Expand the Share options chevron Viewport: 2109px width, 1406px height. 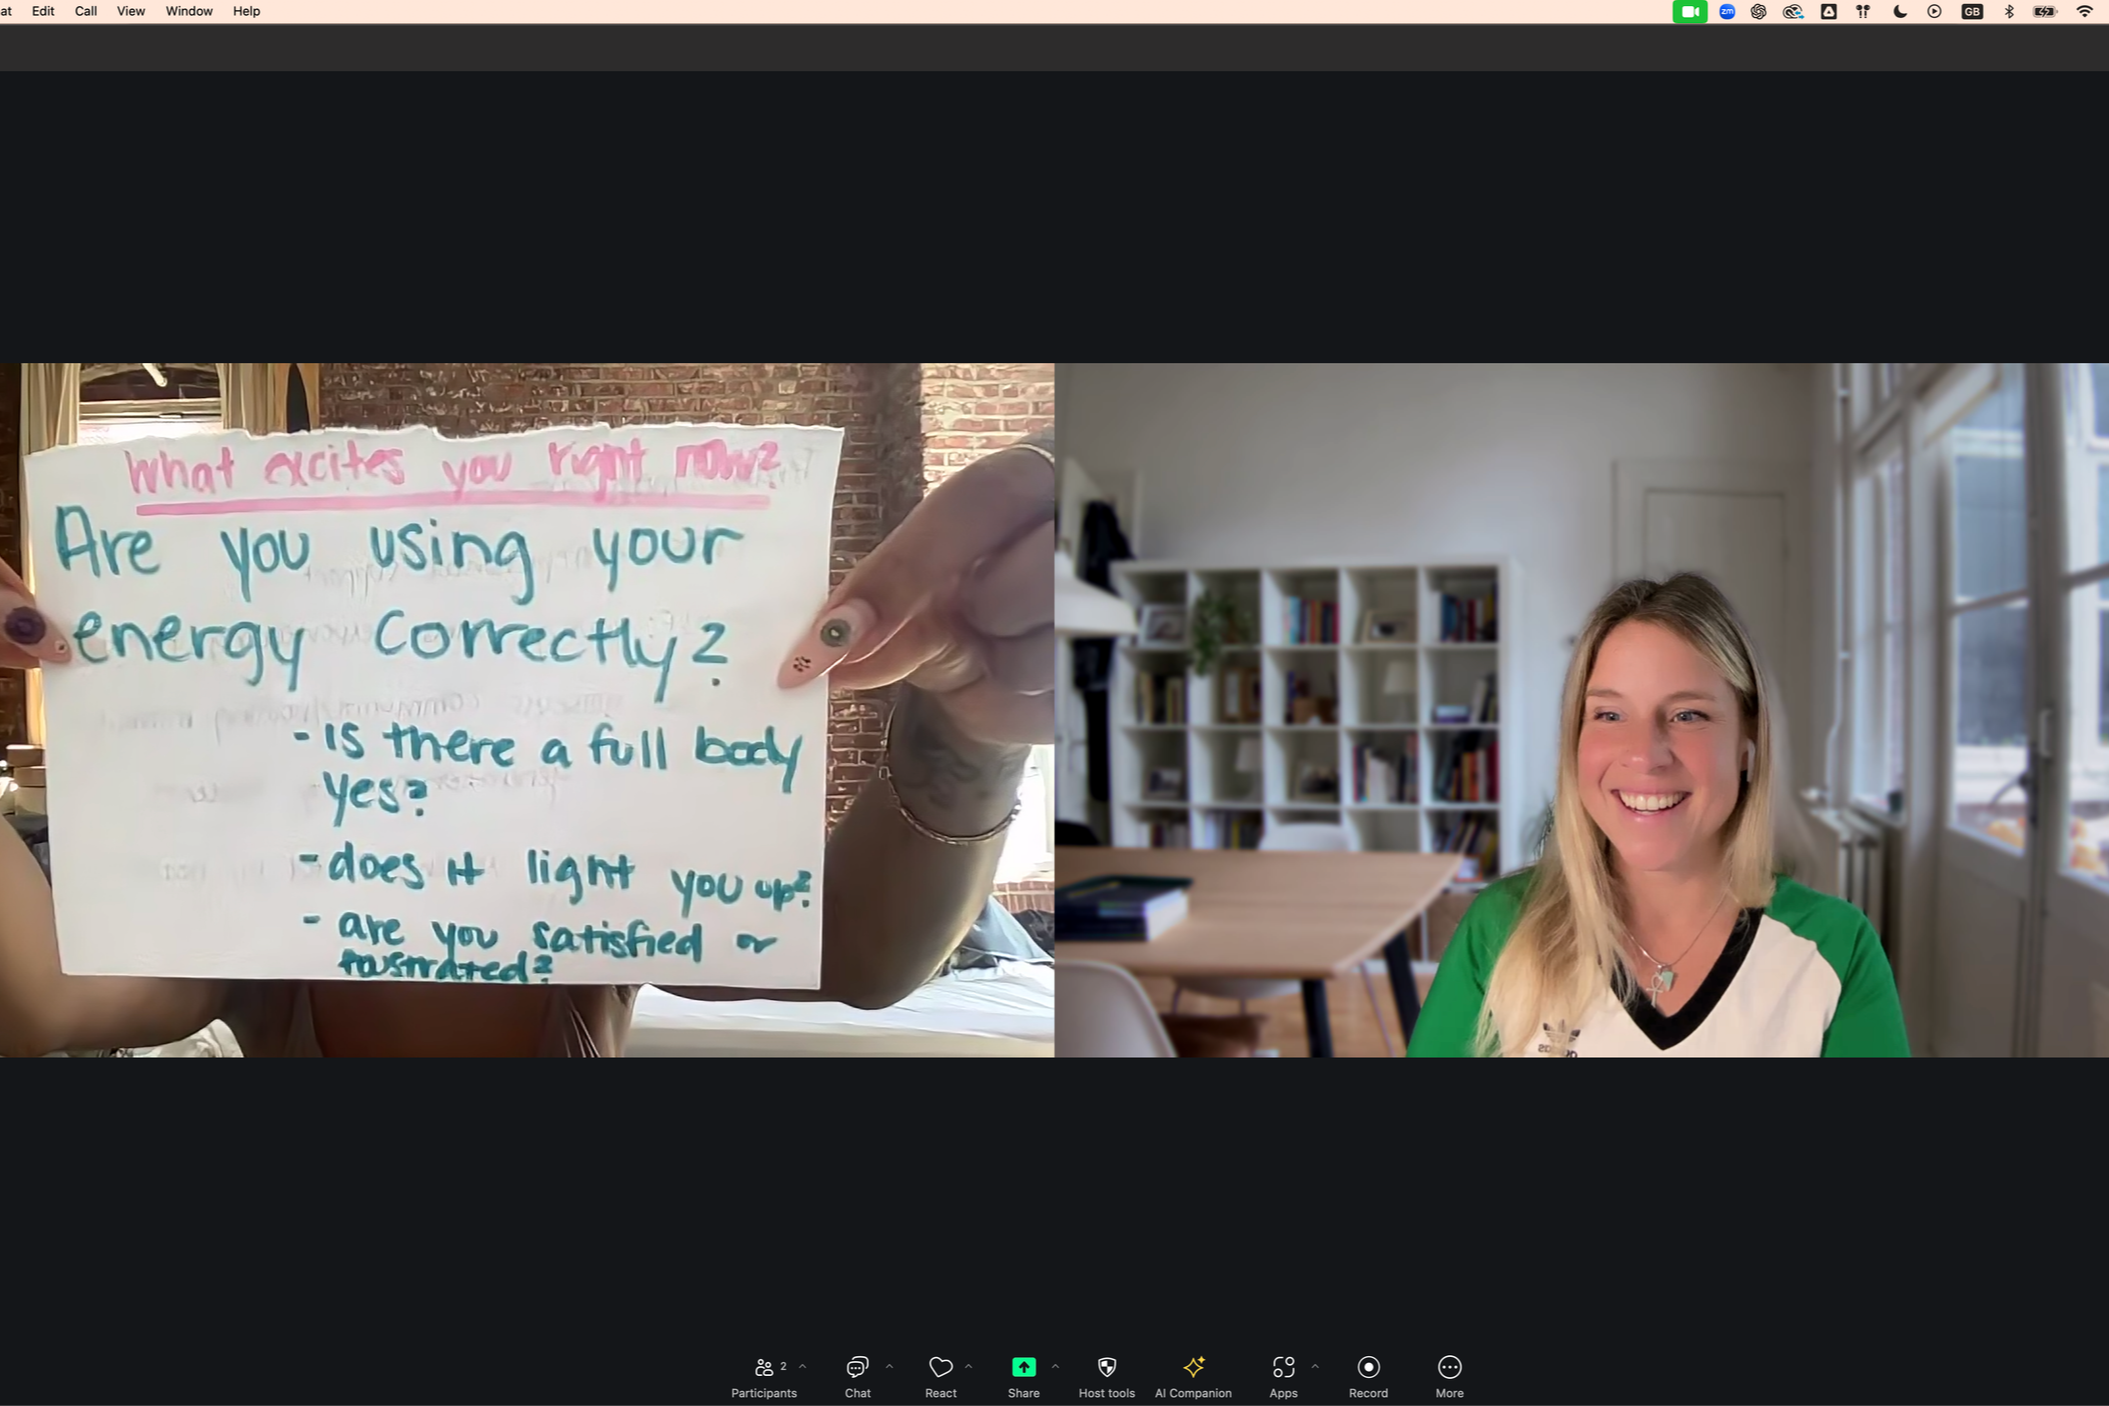pos(1055,1366)
